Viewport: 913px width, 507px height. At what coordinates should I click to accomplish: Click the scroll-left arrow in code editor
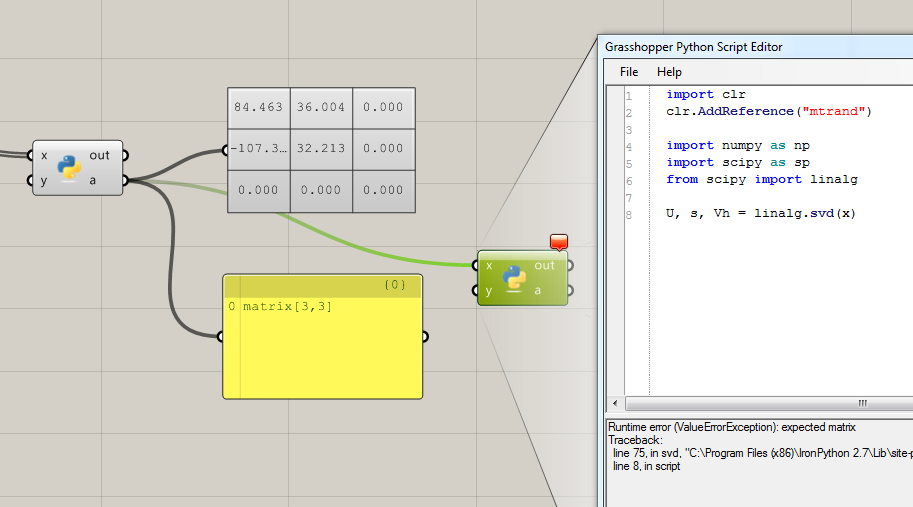(615, 403)
